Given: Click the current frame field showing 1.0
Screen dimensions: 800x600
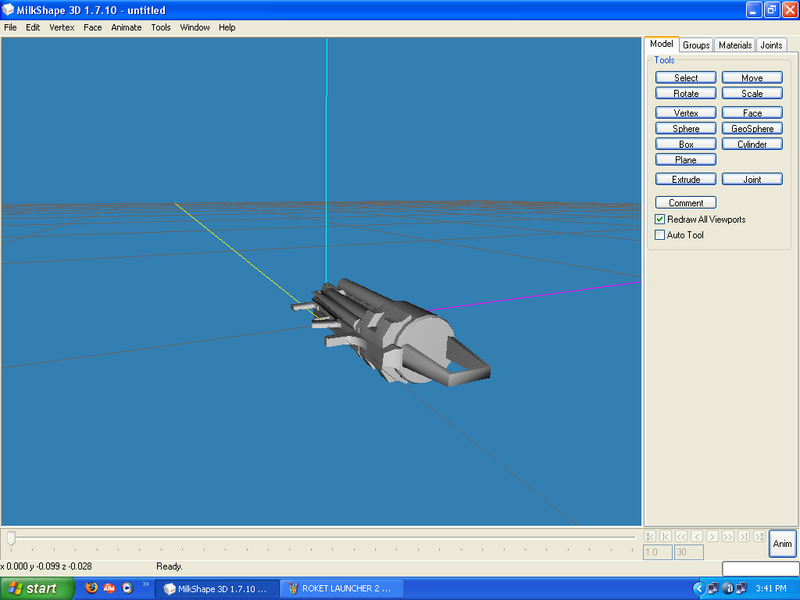Looking at the screenshot, I should click(658, 552).
